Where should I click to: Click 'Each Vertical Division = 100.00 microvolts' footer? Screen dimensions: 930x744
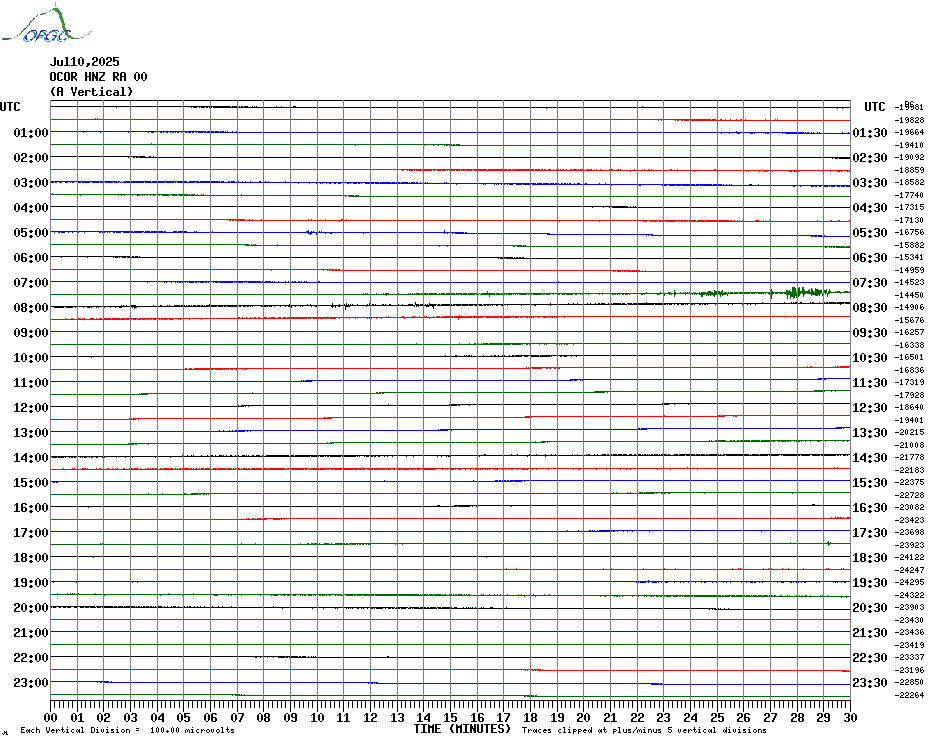(x=128, y=730)
